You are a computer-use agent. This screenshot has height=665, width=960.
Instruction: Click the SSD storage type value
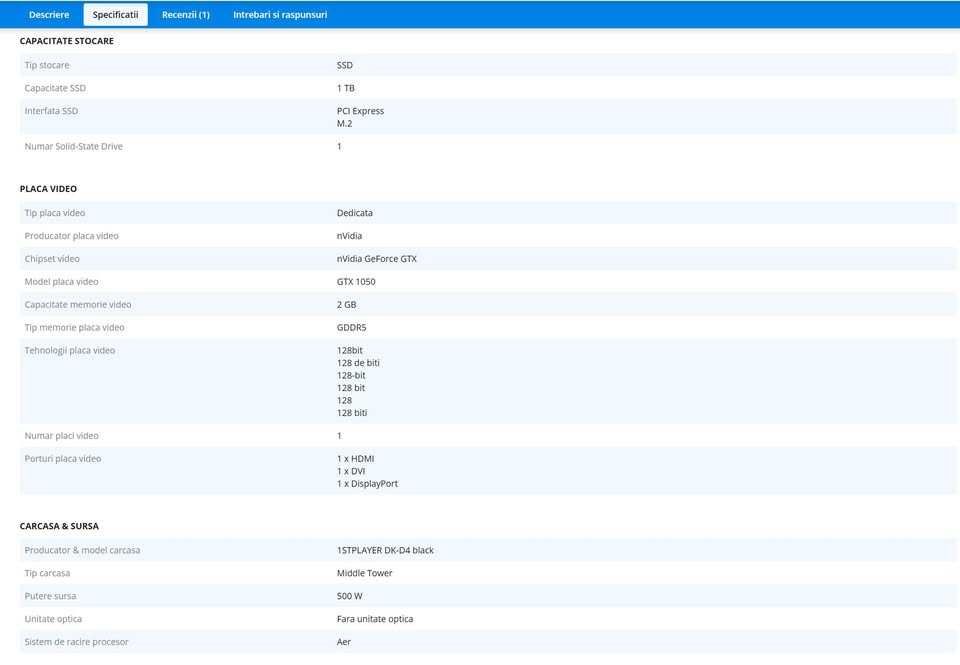345,65
